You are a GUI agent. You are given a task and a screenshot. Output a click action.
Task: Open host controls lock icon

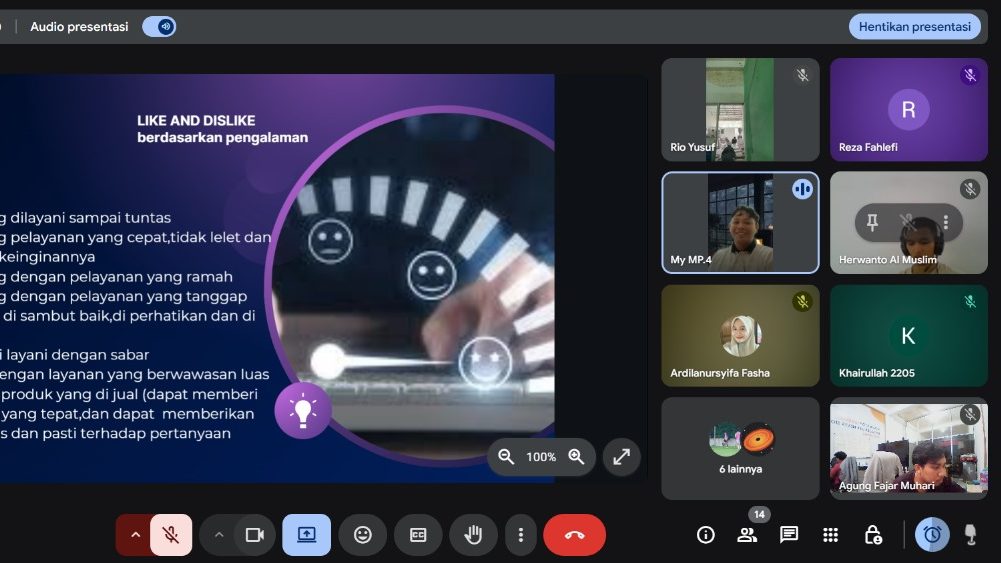click(x=873, y=535)
